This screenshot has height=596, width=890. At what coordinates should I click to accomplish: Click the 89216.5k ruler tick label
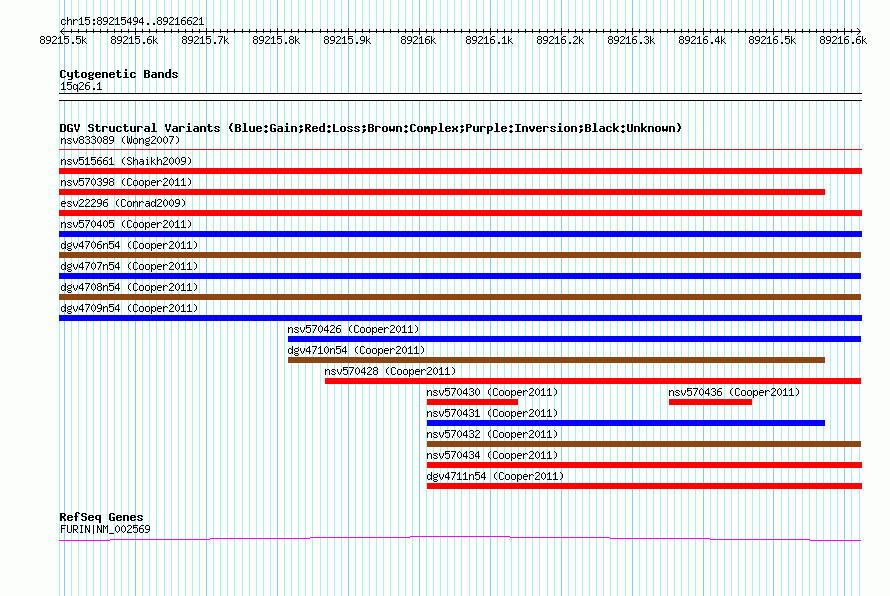773,41
